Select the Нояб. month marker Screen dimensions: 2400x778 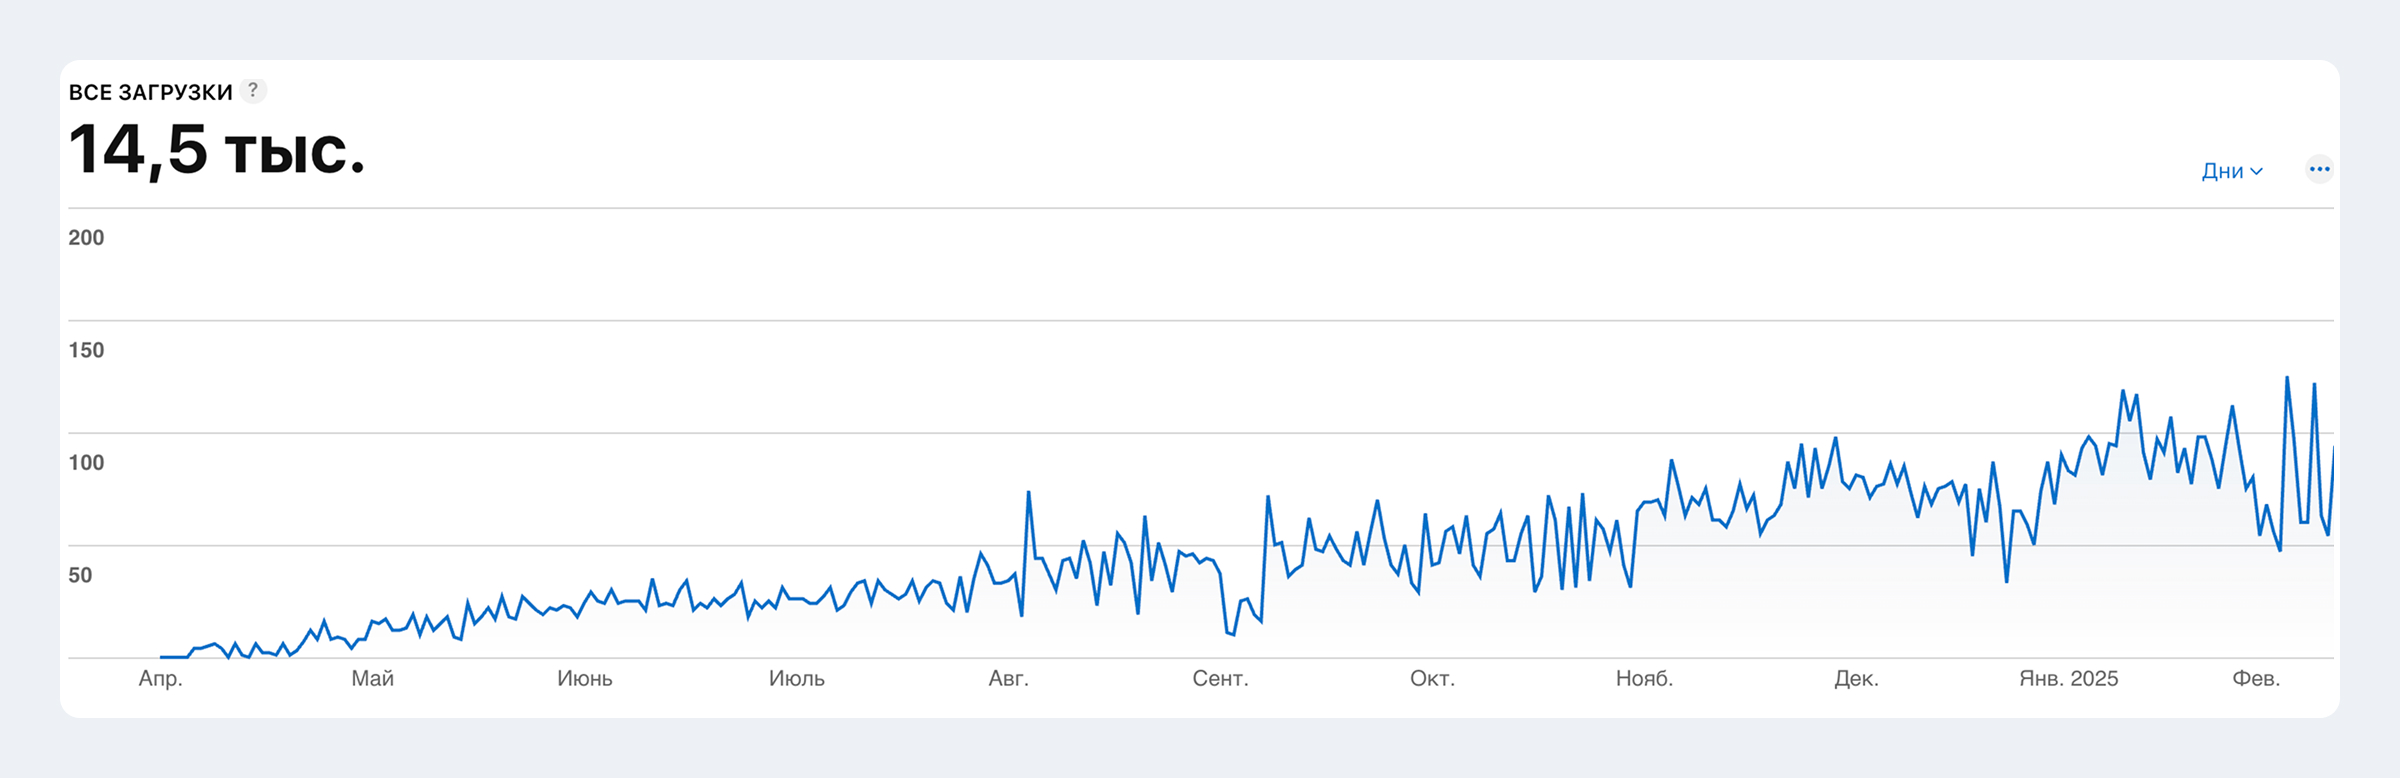tap(1644, 679)
